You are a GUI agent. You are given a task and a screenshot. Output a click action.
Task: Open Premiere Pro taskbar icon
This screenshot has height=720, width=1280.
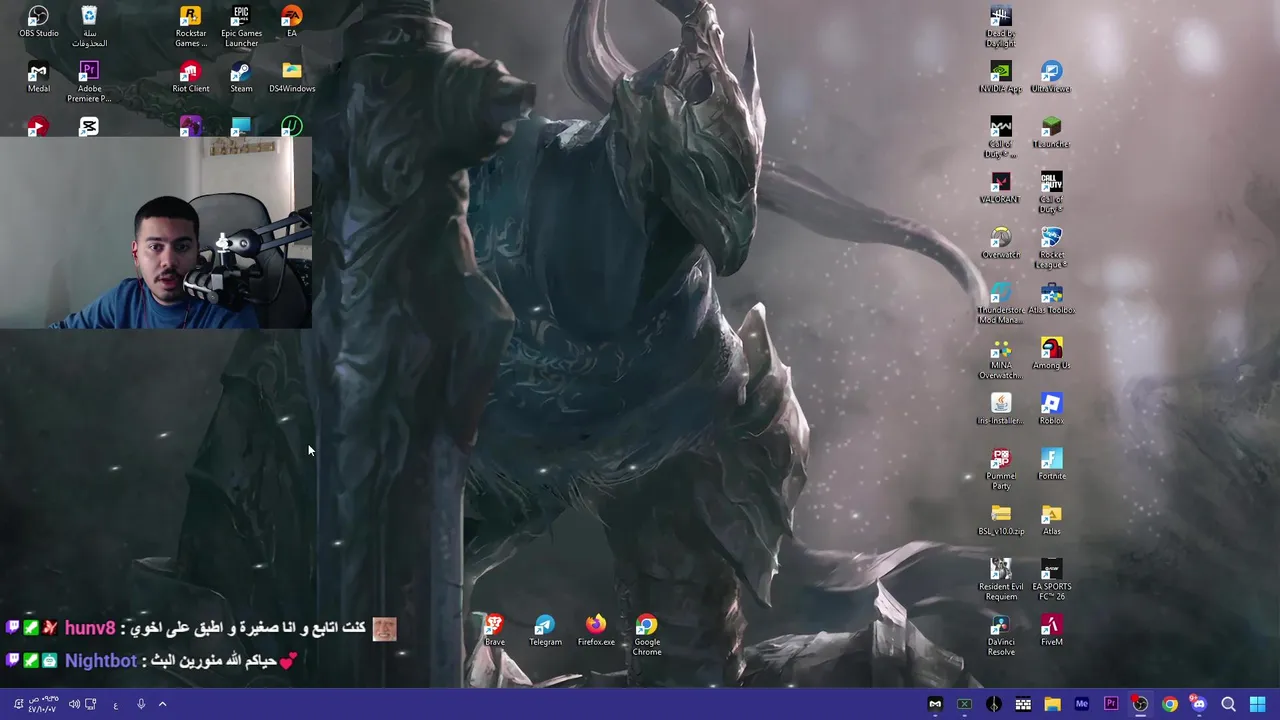(x=1111, y=704)
